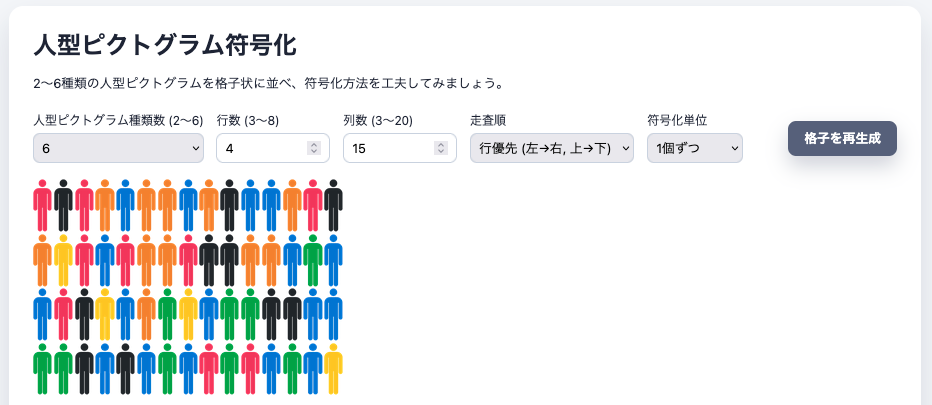Select the black pictogram at the grid's top-right corner
Viewport: 932px width, 405px height.
[x=333, y=206]
